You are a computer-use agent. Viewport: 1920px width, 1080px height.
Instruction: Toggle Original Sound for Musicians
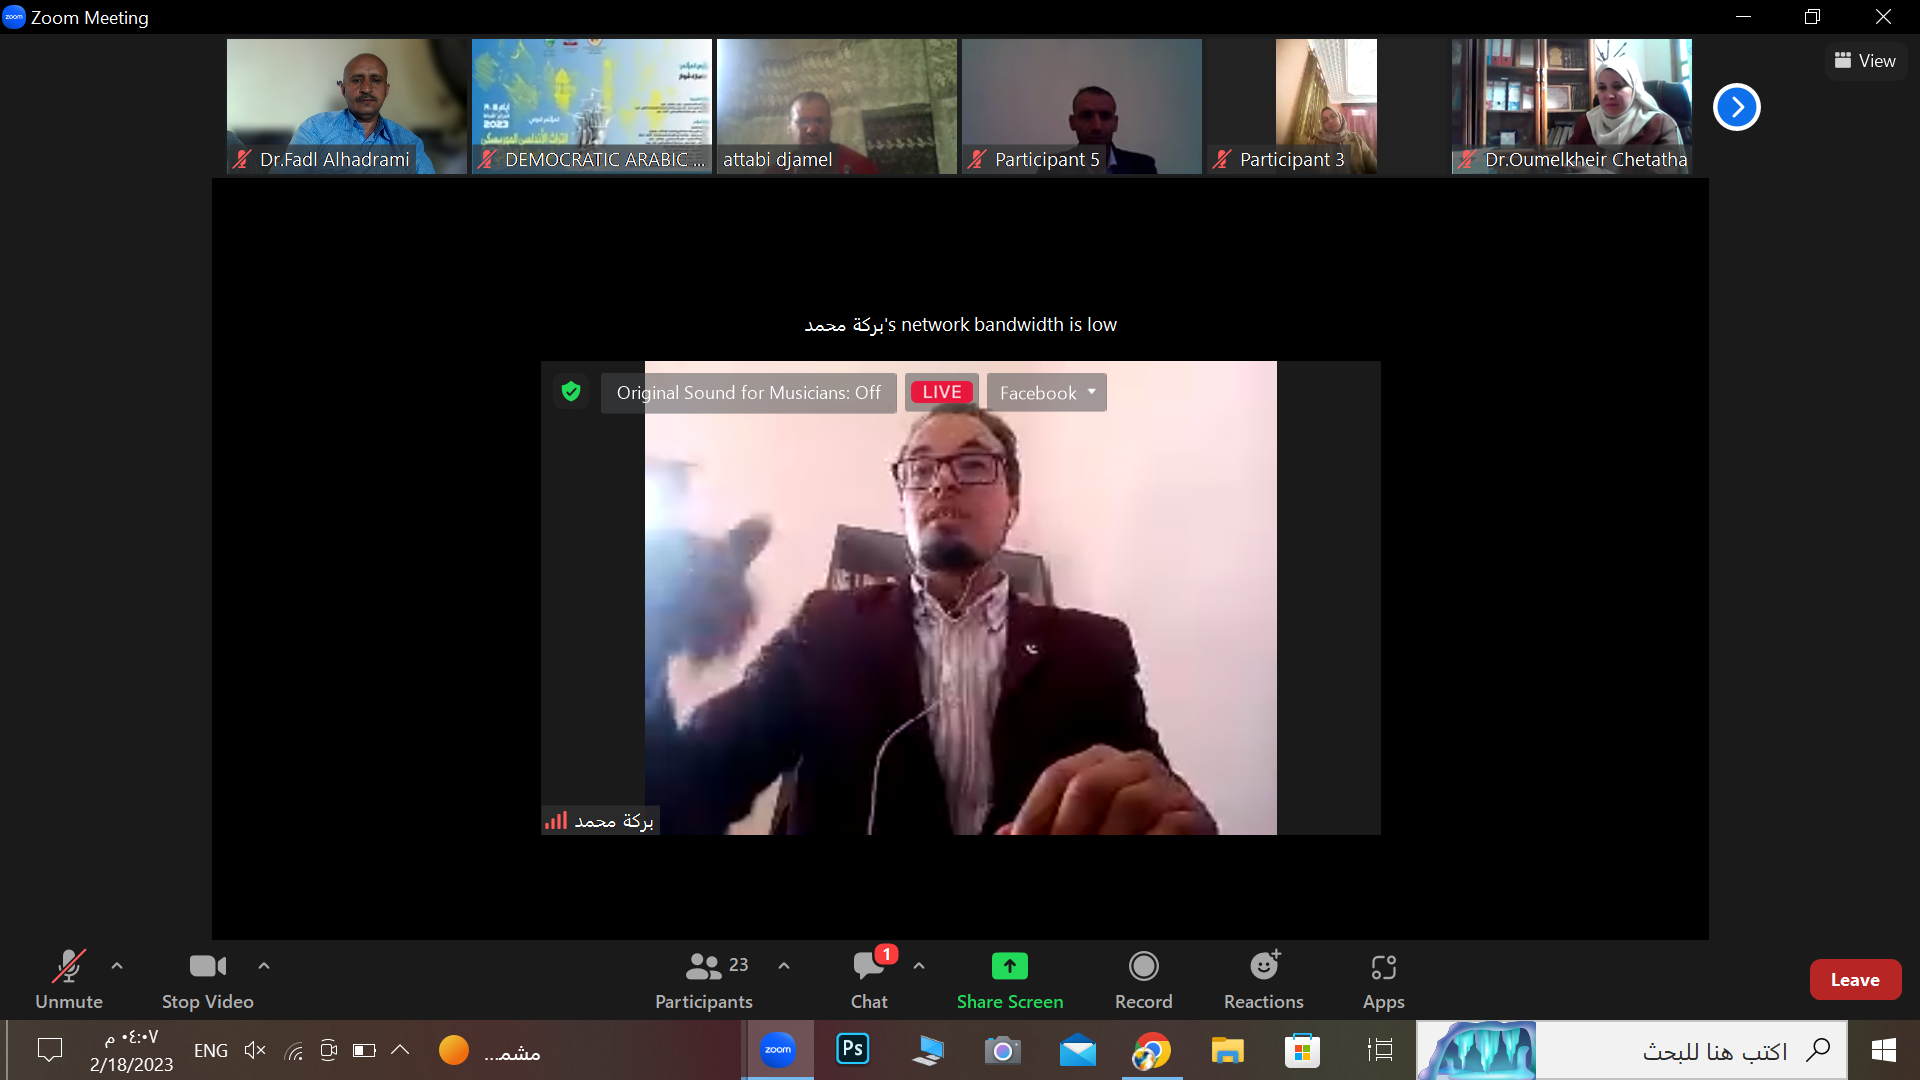pos(748,393)
